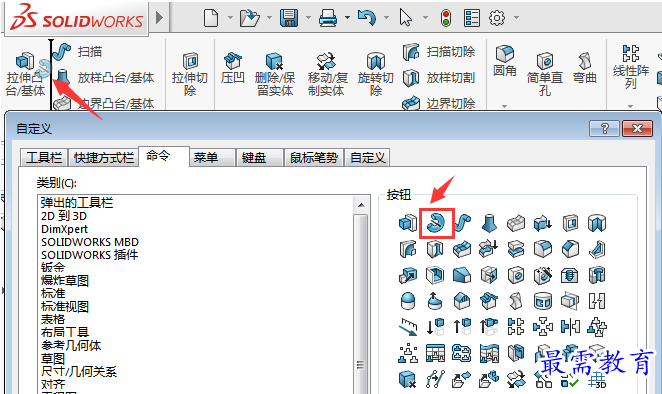Viewport: 662px width, 394px height.
Task: Click the Undo arrow icon
Action: coord(366,18)
